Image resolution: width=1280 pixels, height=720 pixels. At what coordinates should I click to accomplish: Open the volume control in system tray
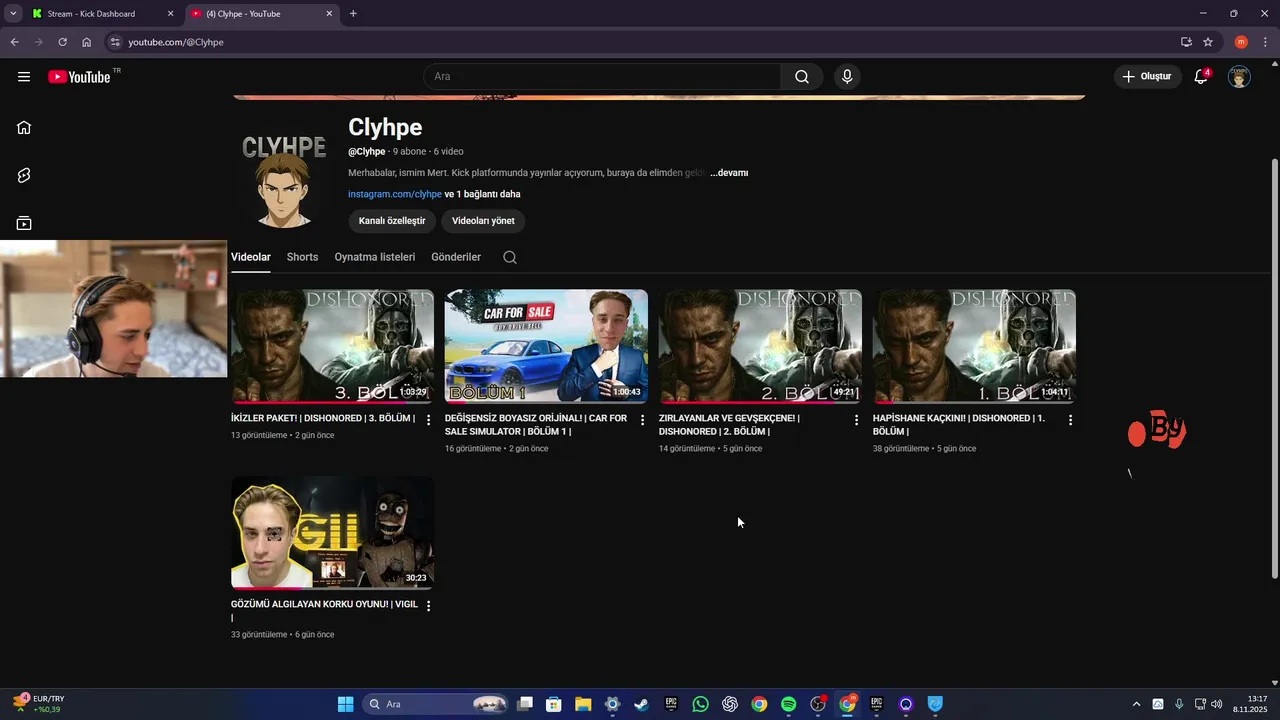(1217, 704)
